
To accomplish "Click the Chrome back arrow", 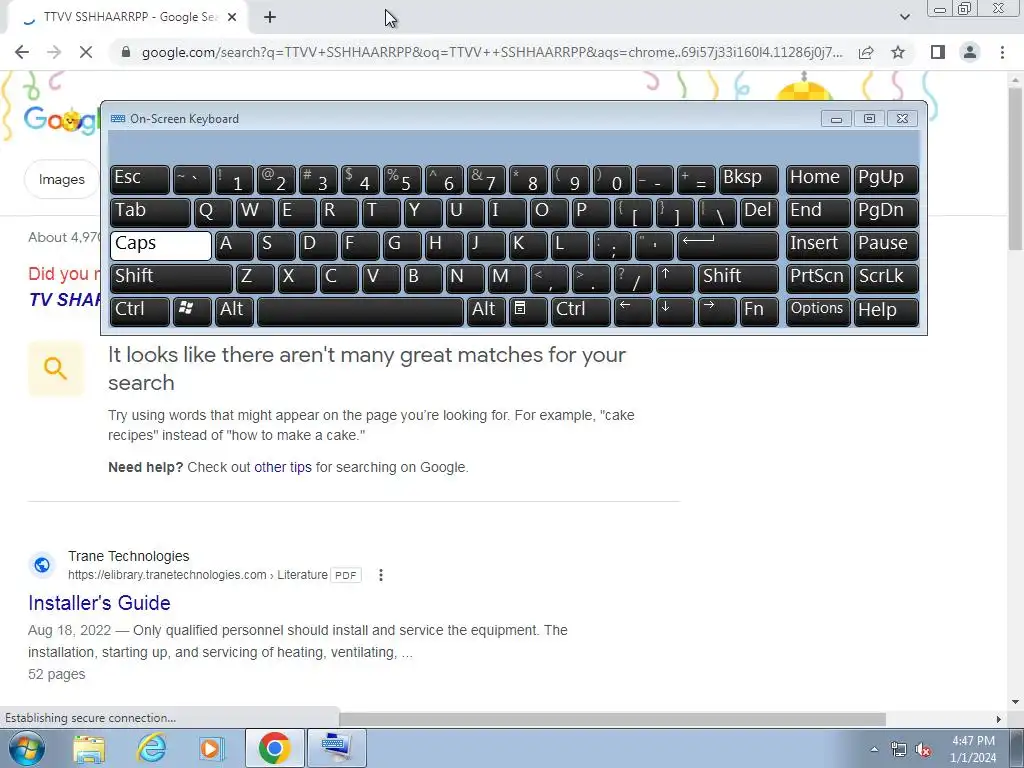I will 22,52.
